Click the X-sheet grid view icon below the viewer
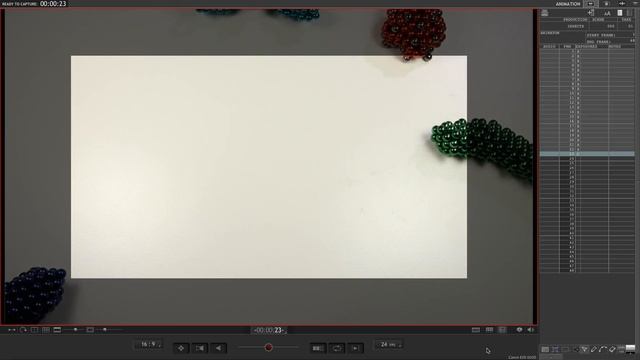This screenshot has height=360, width=640. pos(489,330)
